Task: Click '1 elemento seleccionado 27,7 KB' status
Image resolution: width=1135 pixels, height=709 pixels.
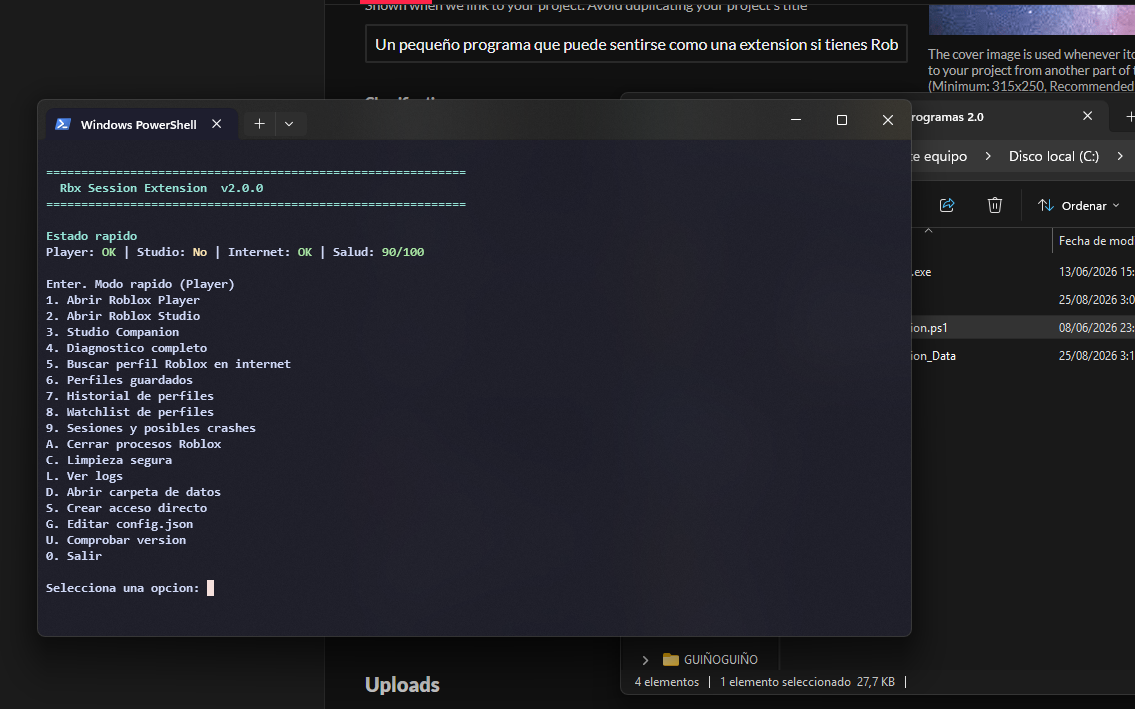Action: [x=807, y=682]
